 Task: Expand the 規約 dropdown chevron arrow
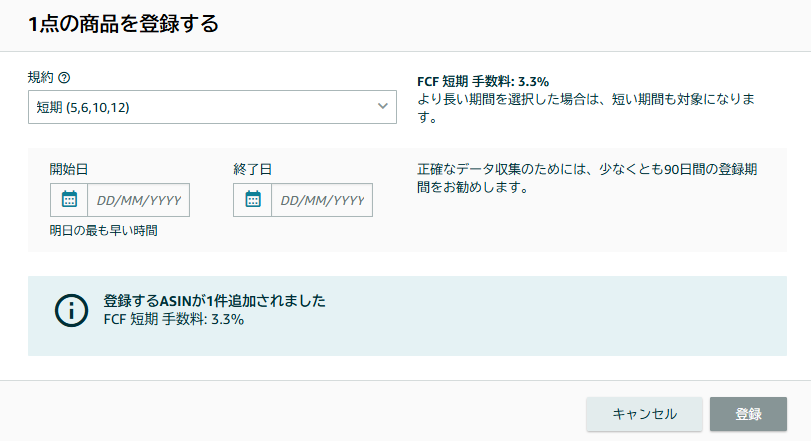pos(383,106)
